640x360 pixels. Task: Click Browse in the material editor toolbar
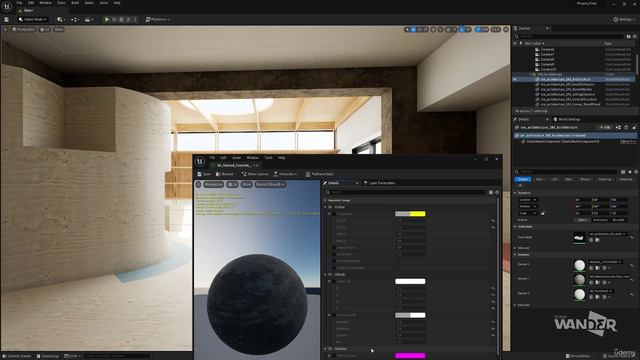tap(224, 174)
